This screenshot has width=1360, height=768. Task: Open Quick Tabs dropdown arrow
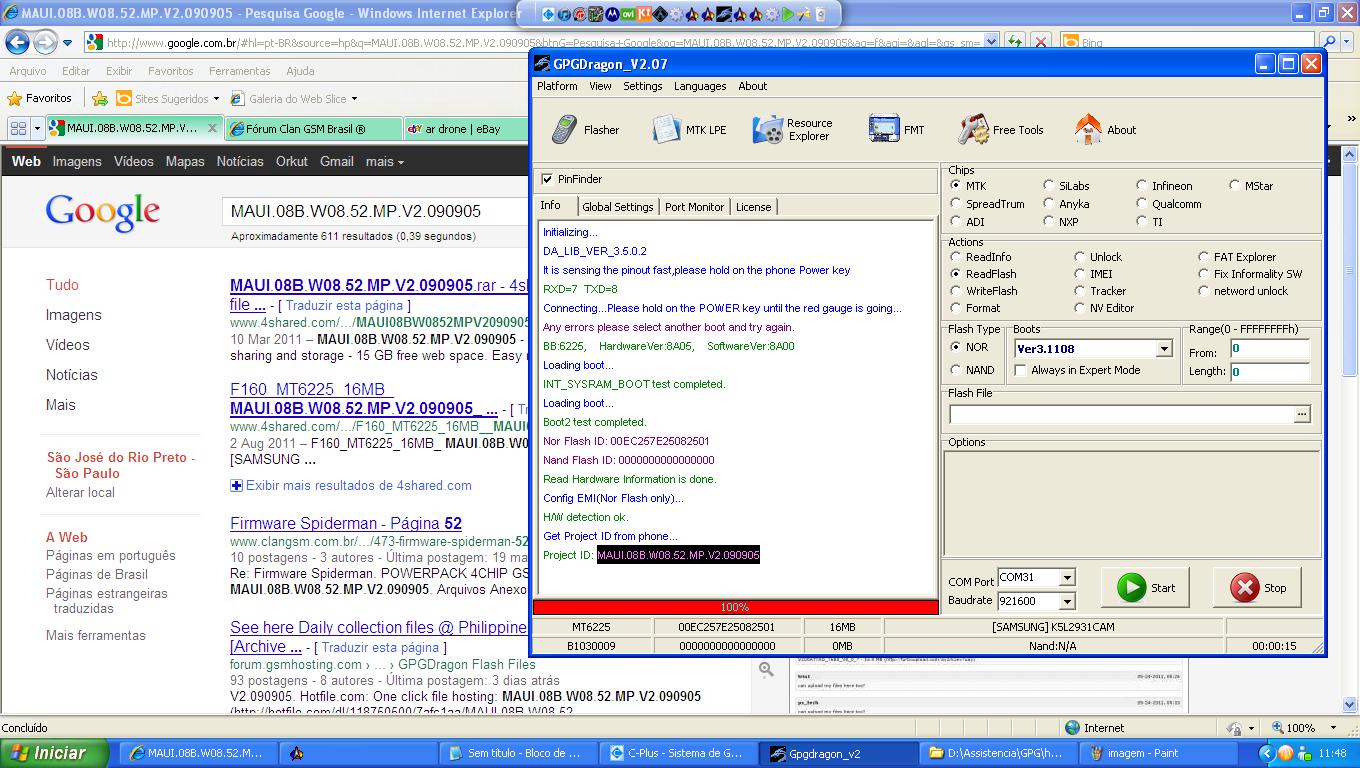pyautogui.click(x=37, y=129)
